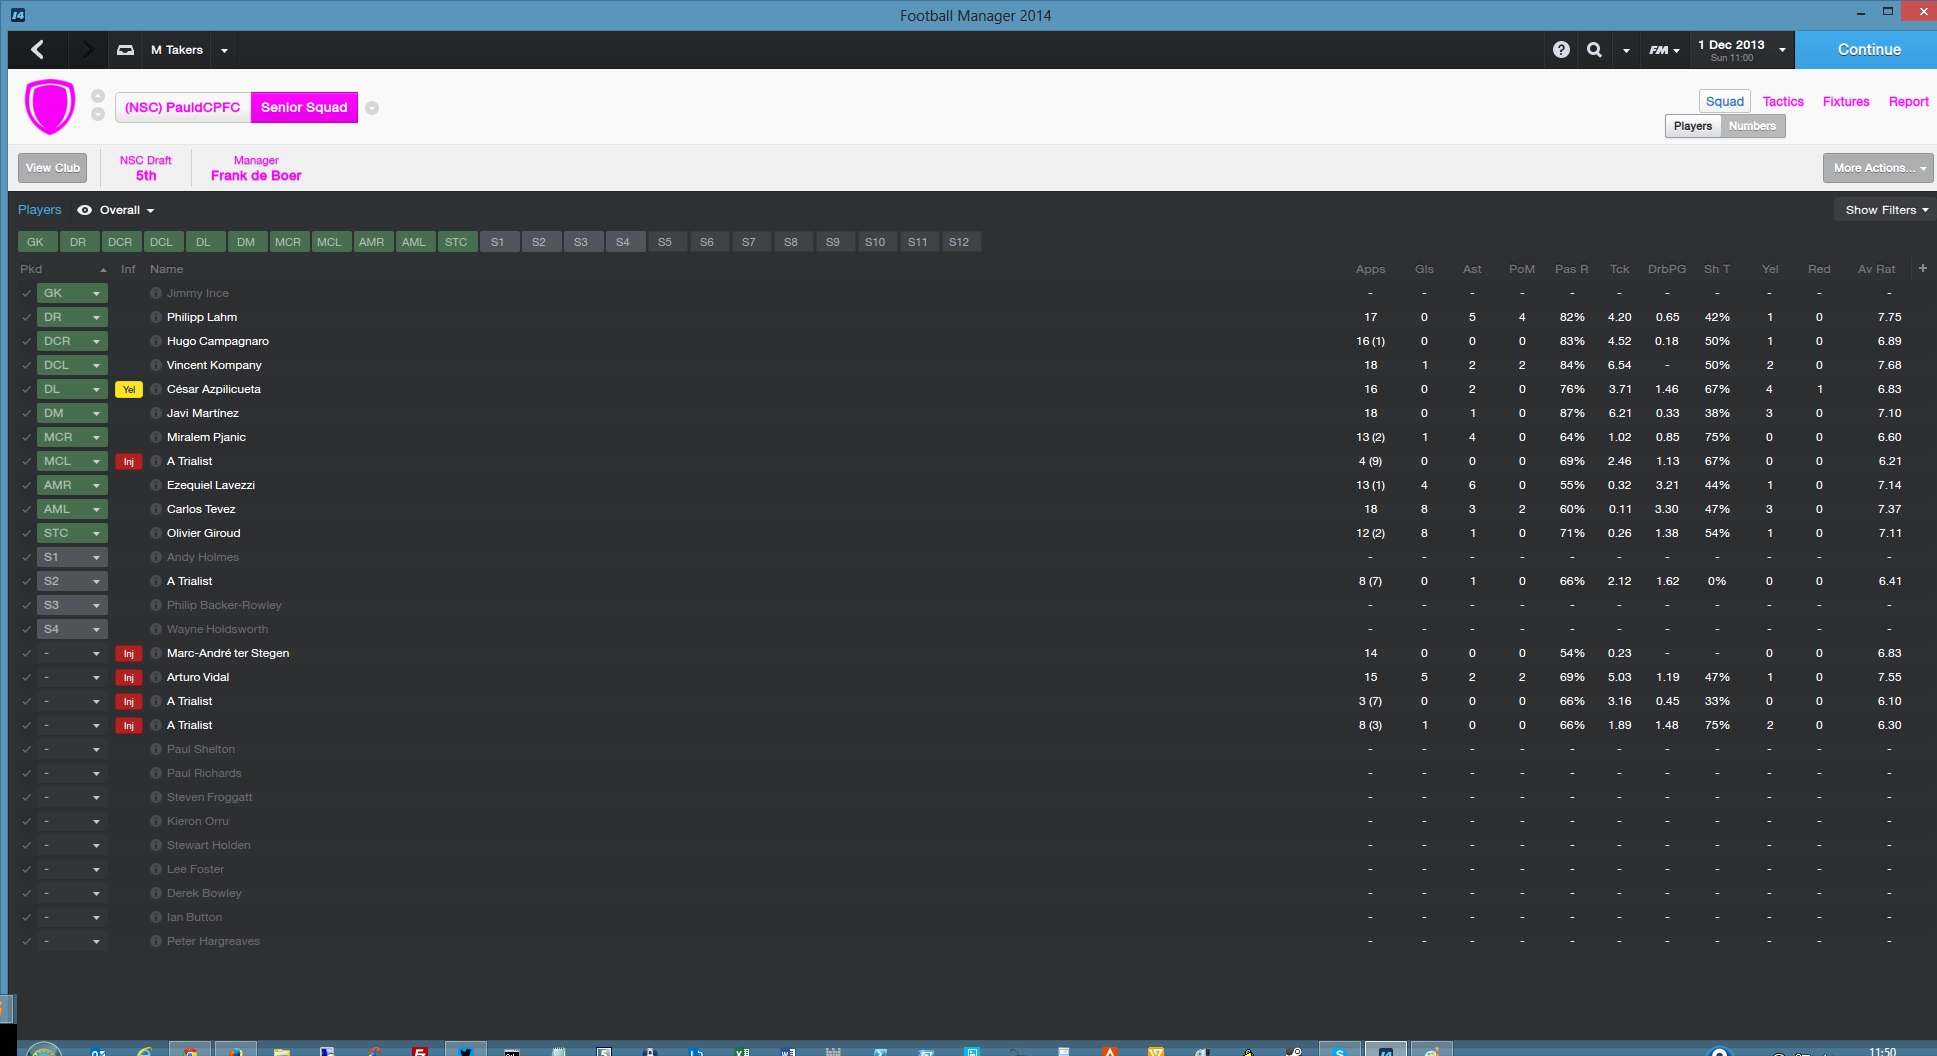Go back with the left arrow
1937x1056 pixels.
click(38, 49)
